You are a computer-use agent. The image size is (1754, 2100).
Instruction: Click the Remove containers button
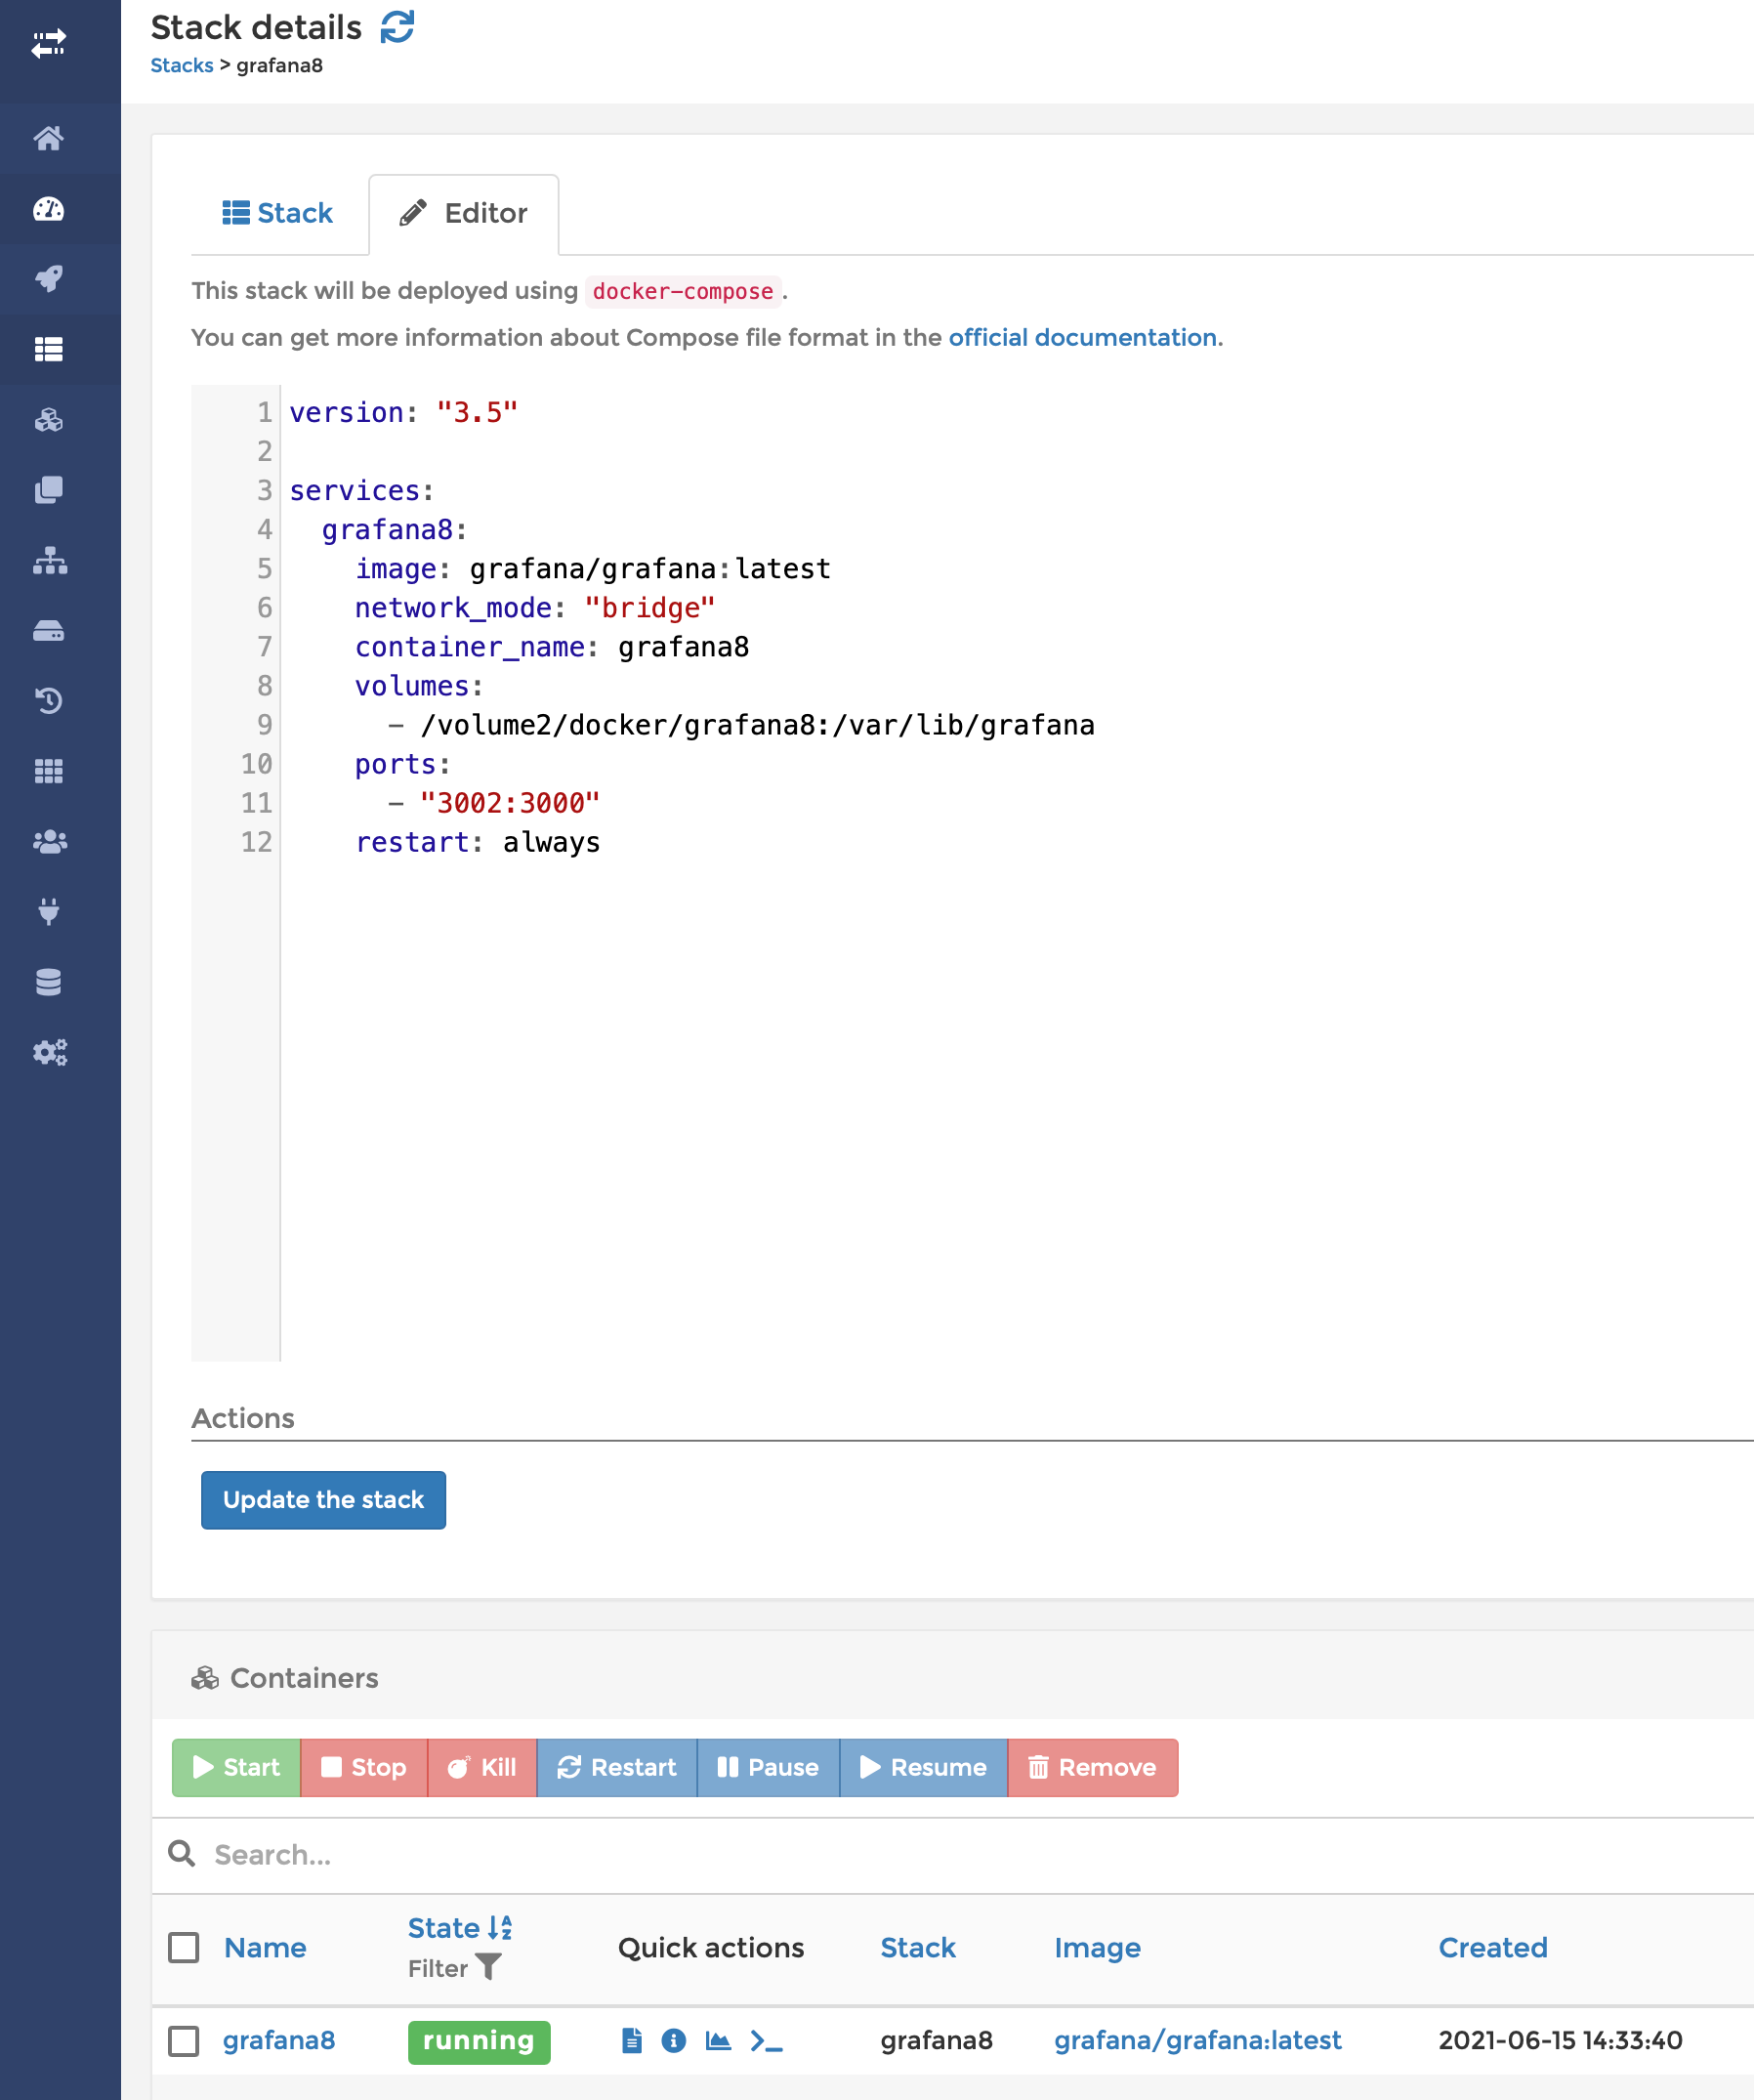tap(1093, 1767)
